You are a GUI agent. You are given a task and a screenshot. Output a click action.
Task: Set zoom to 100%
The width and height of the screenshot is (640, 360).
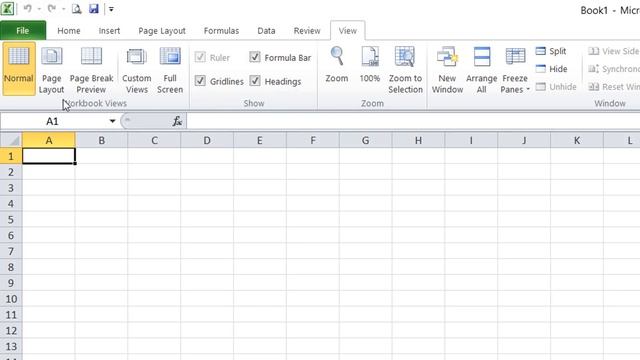[370, 65]
